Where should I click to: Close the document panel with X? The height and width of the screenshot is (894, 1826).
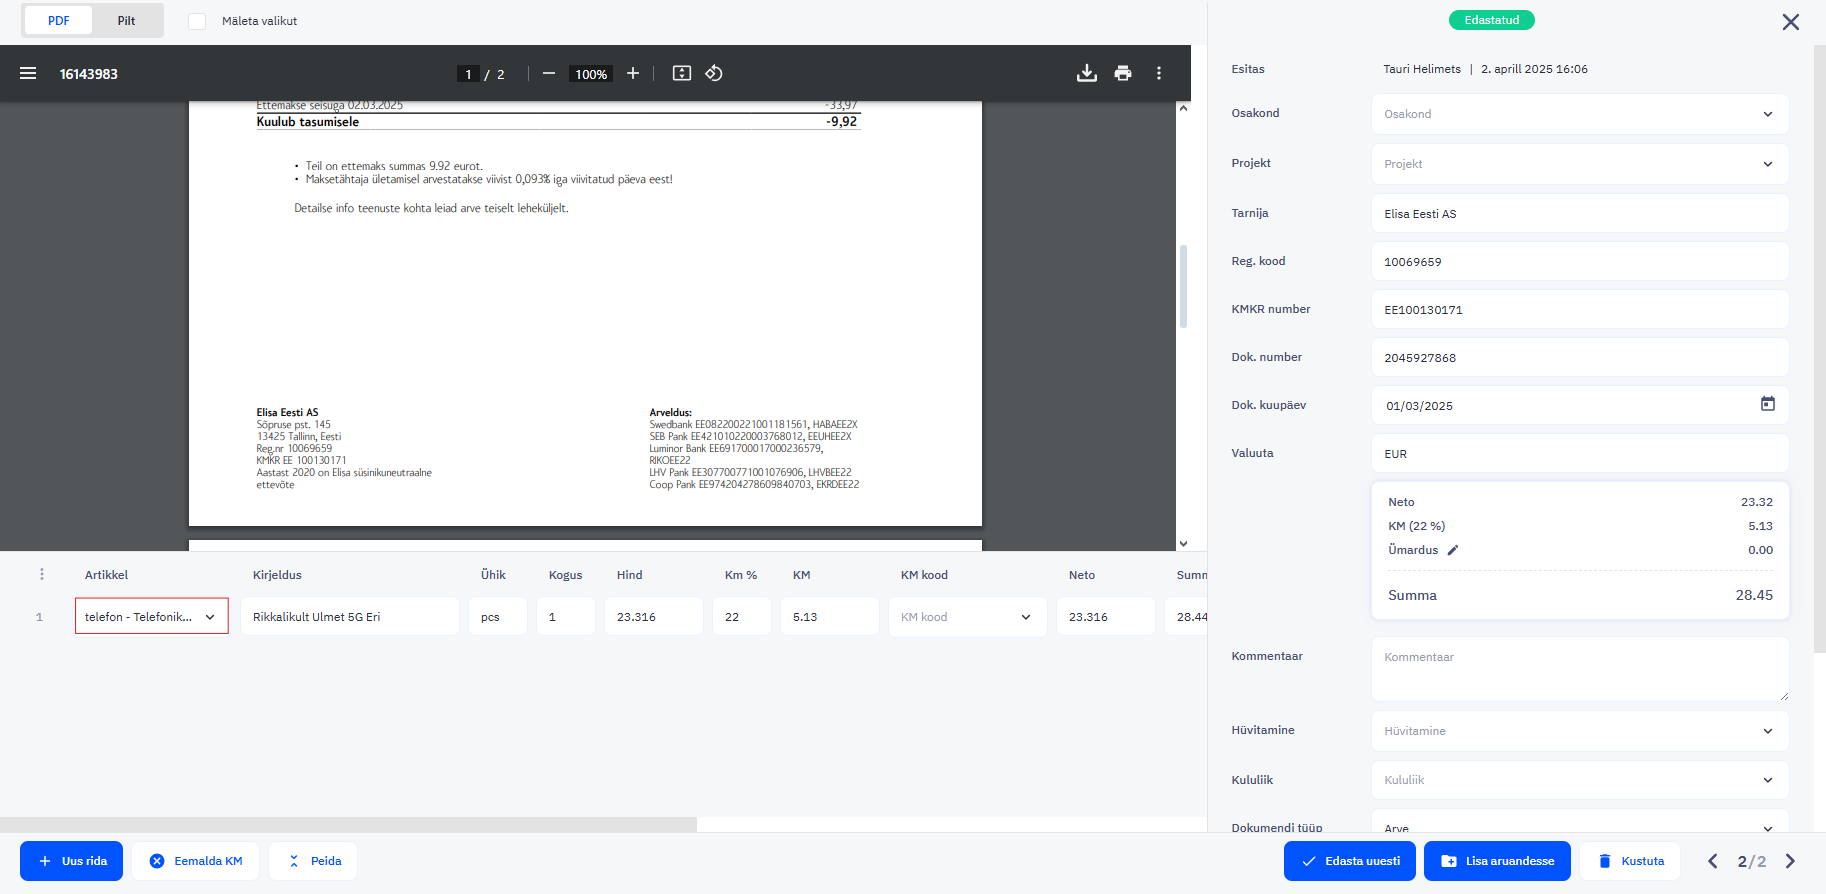pos(1791,22)
